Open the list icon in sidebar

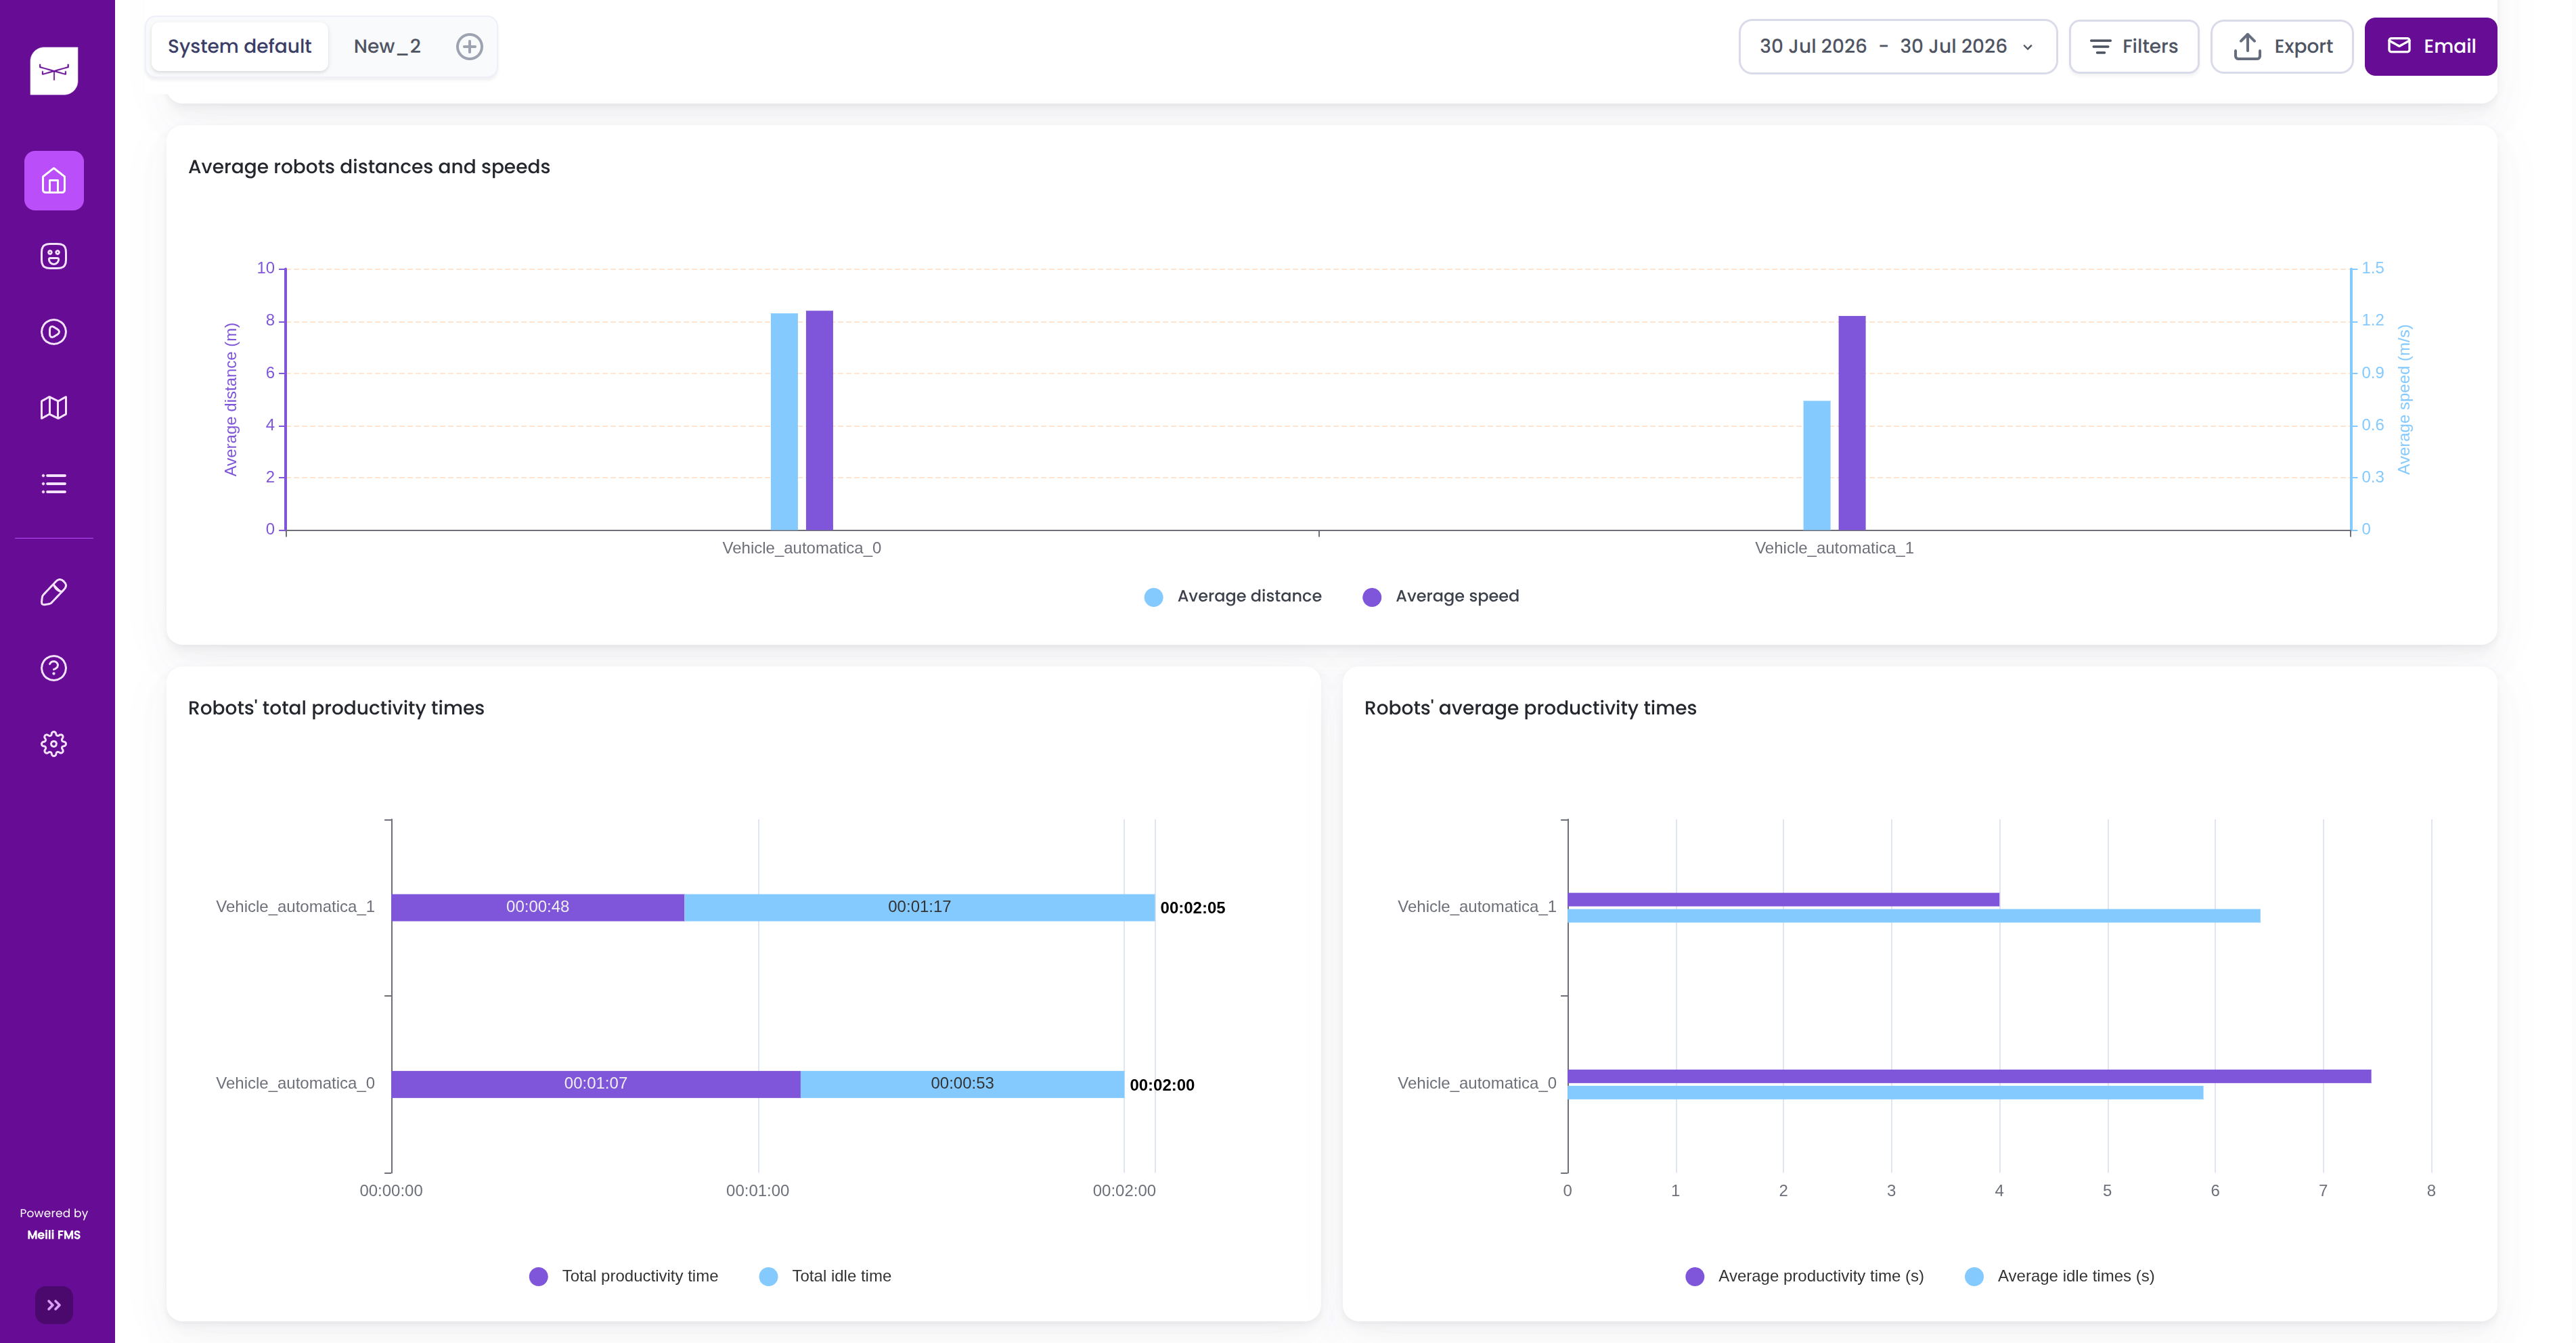(x=54, y=484)
